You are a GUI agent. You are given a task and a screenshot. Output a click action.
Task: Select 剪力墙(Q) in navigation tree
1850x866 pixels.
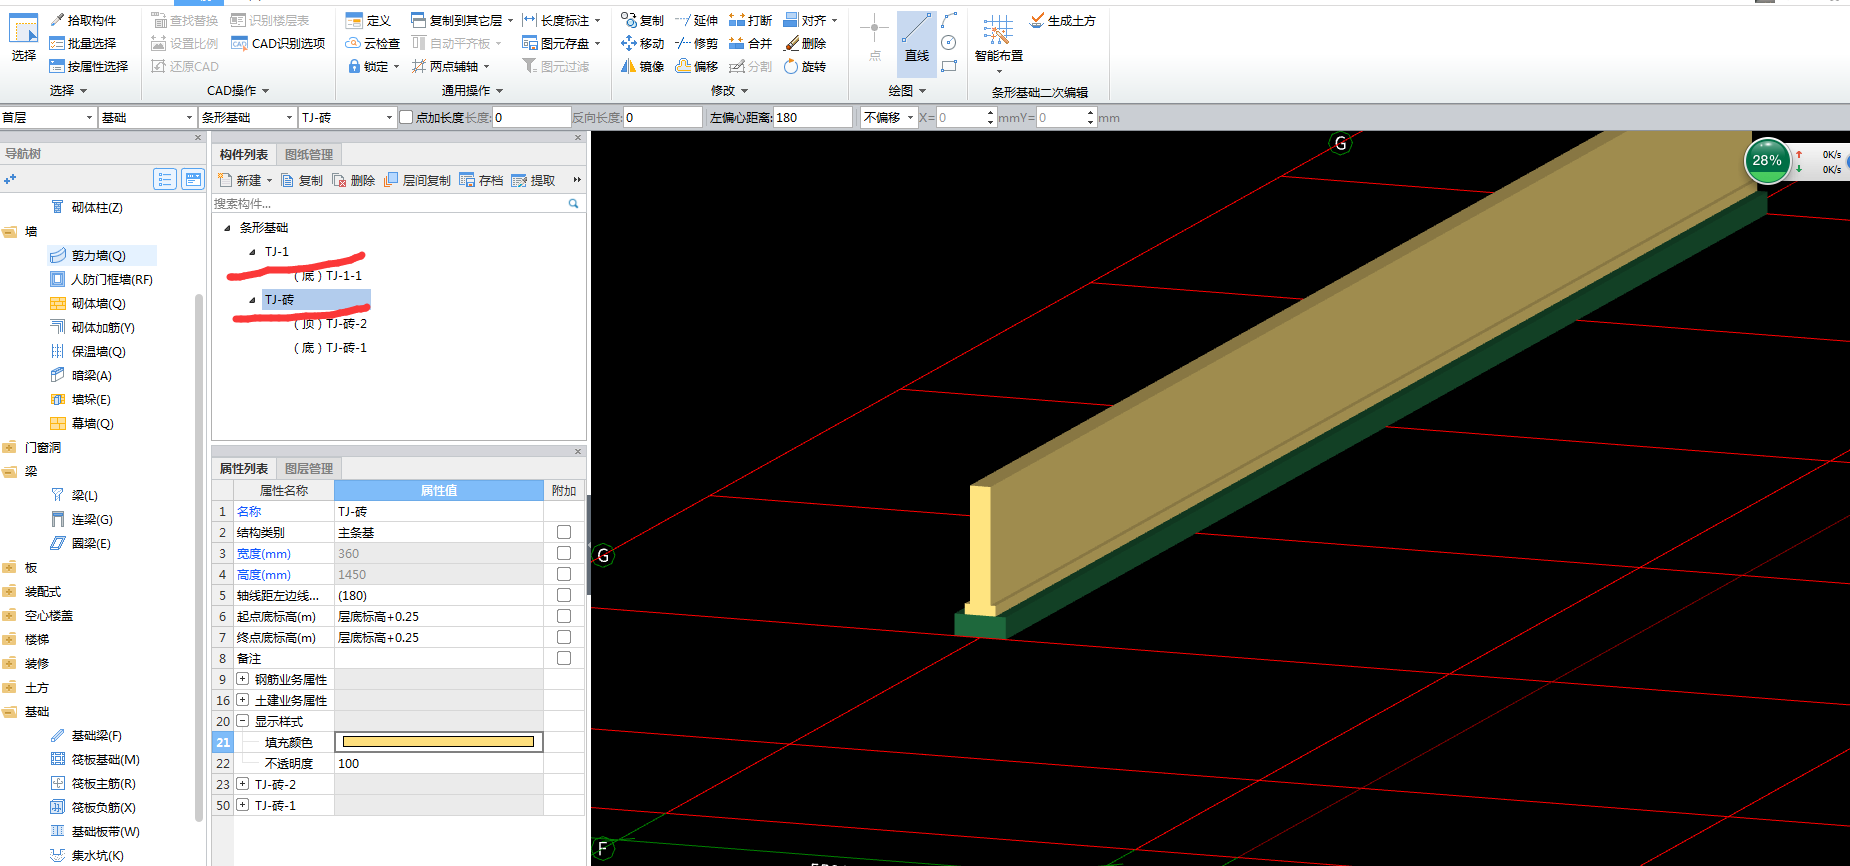tap(98, 255)
